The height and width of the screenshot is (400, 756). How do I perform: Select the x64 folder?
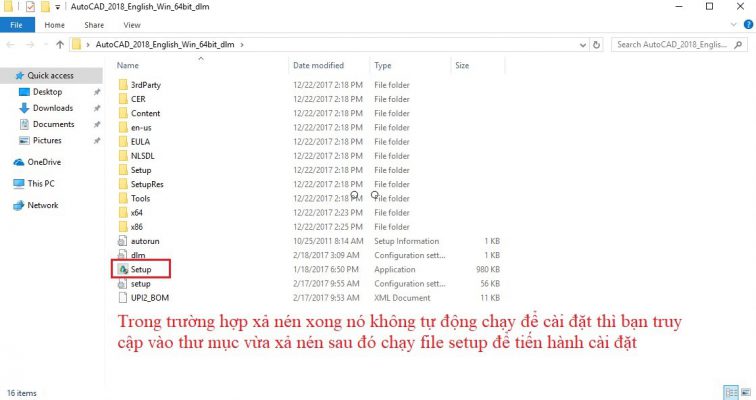(x=137, y=213)
